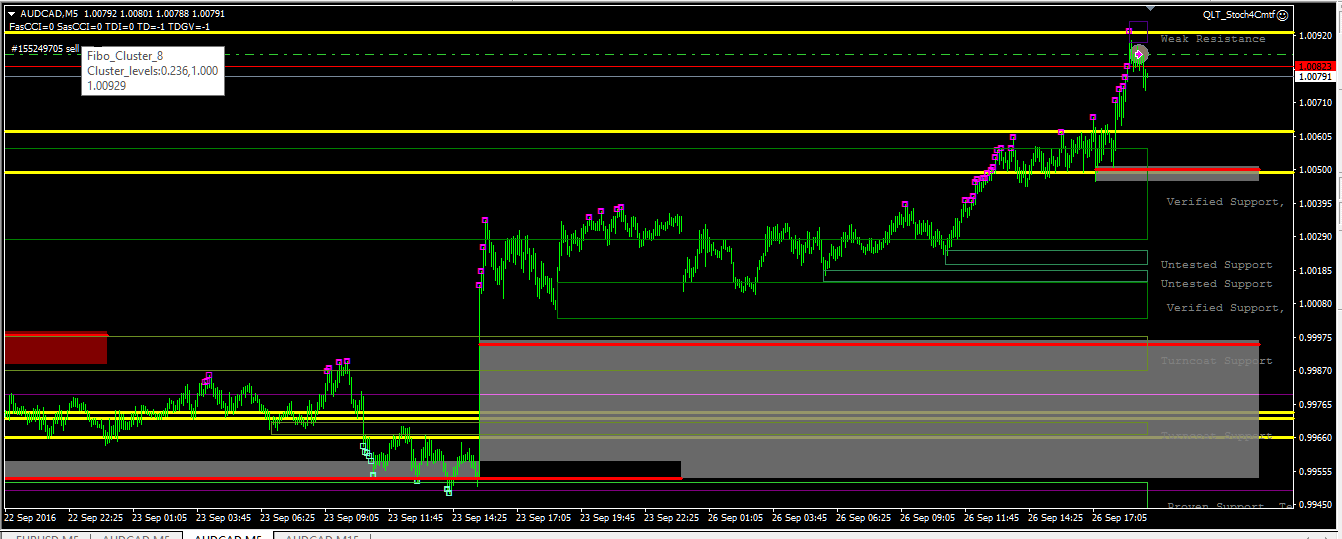Click the red 1.00823 price label
The width and height of the screenshot is (1342, 539).
(1314, 65)
